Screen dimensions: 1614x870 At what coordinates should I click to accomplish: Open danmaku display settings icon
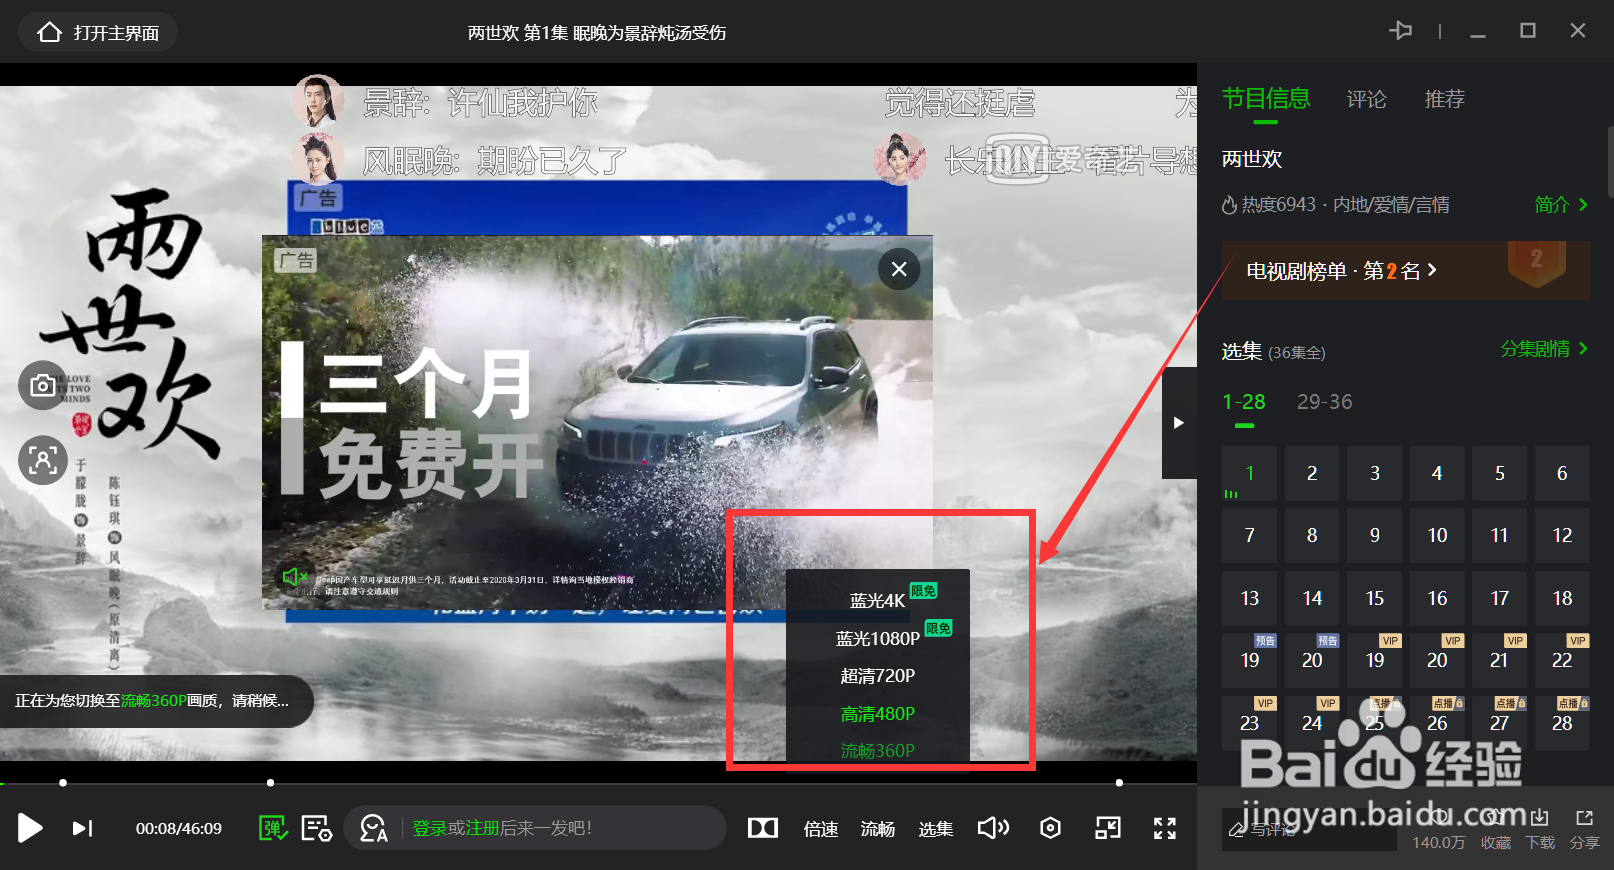(x=317, y=828)
